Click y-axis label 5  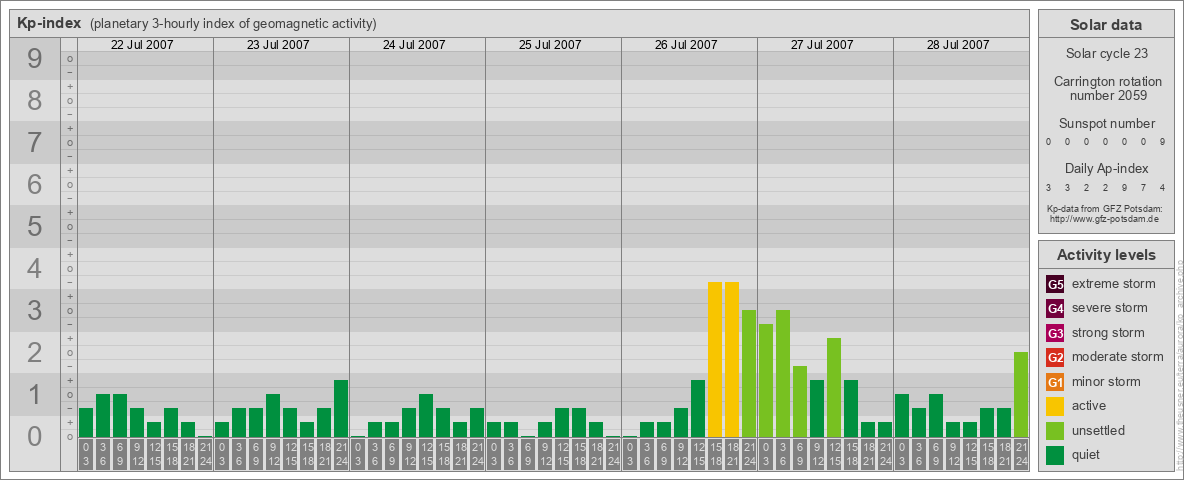coord(34,226)
